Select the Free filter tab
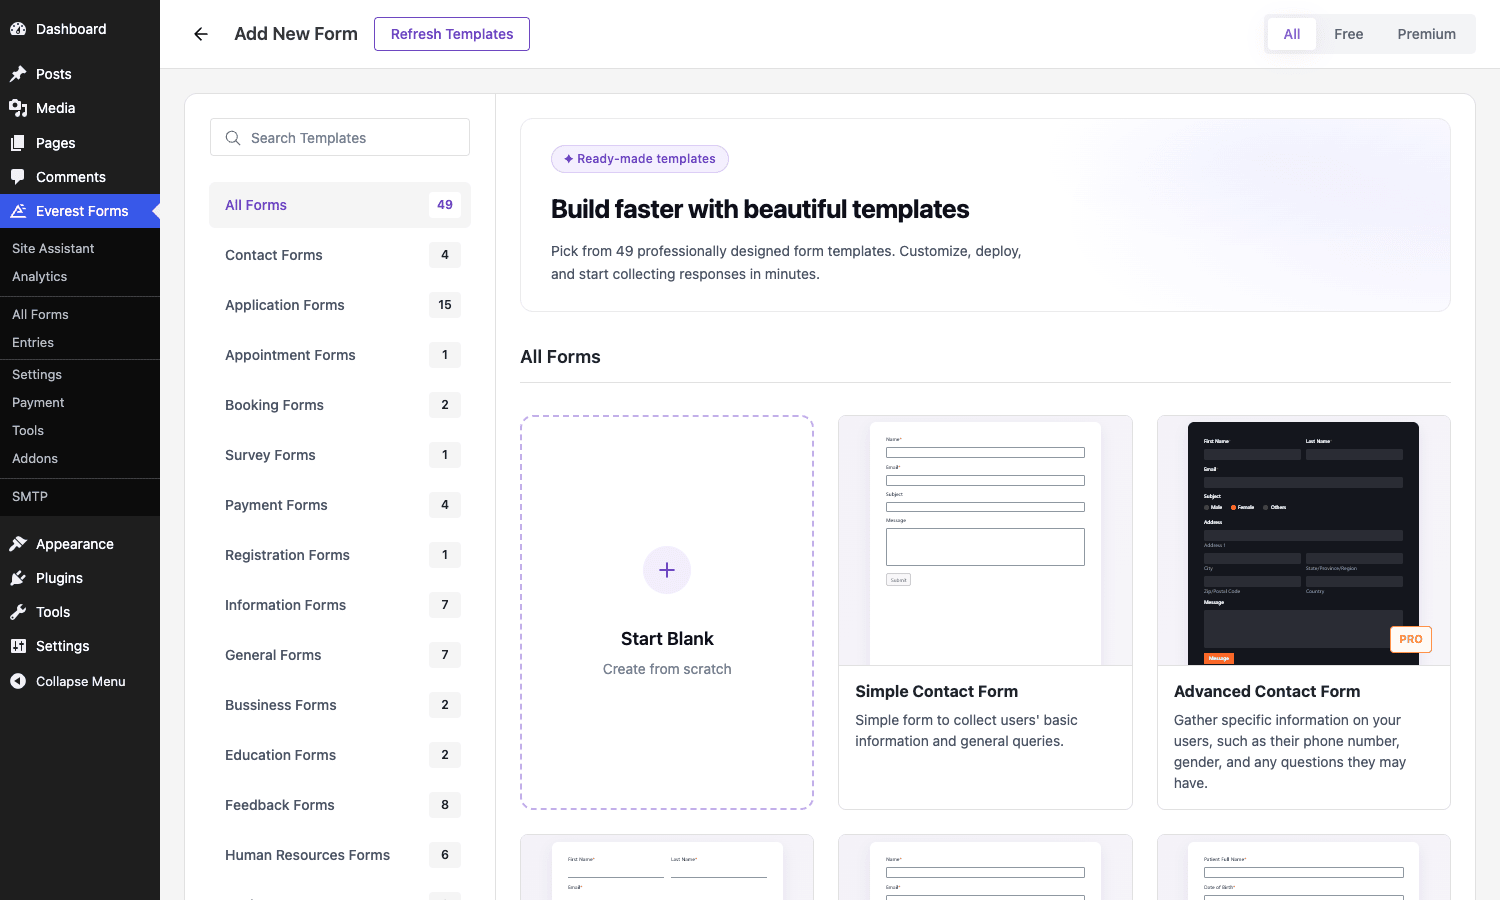Image resolution: width=1500 pixels, height=900 pixels. click(1348, 34)
